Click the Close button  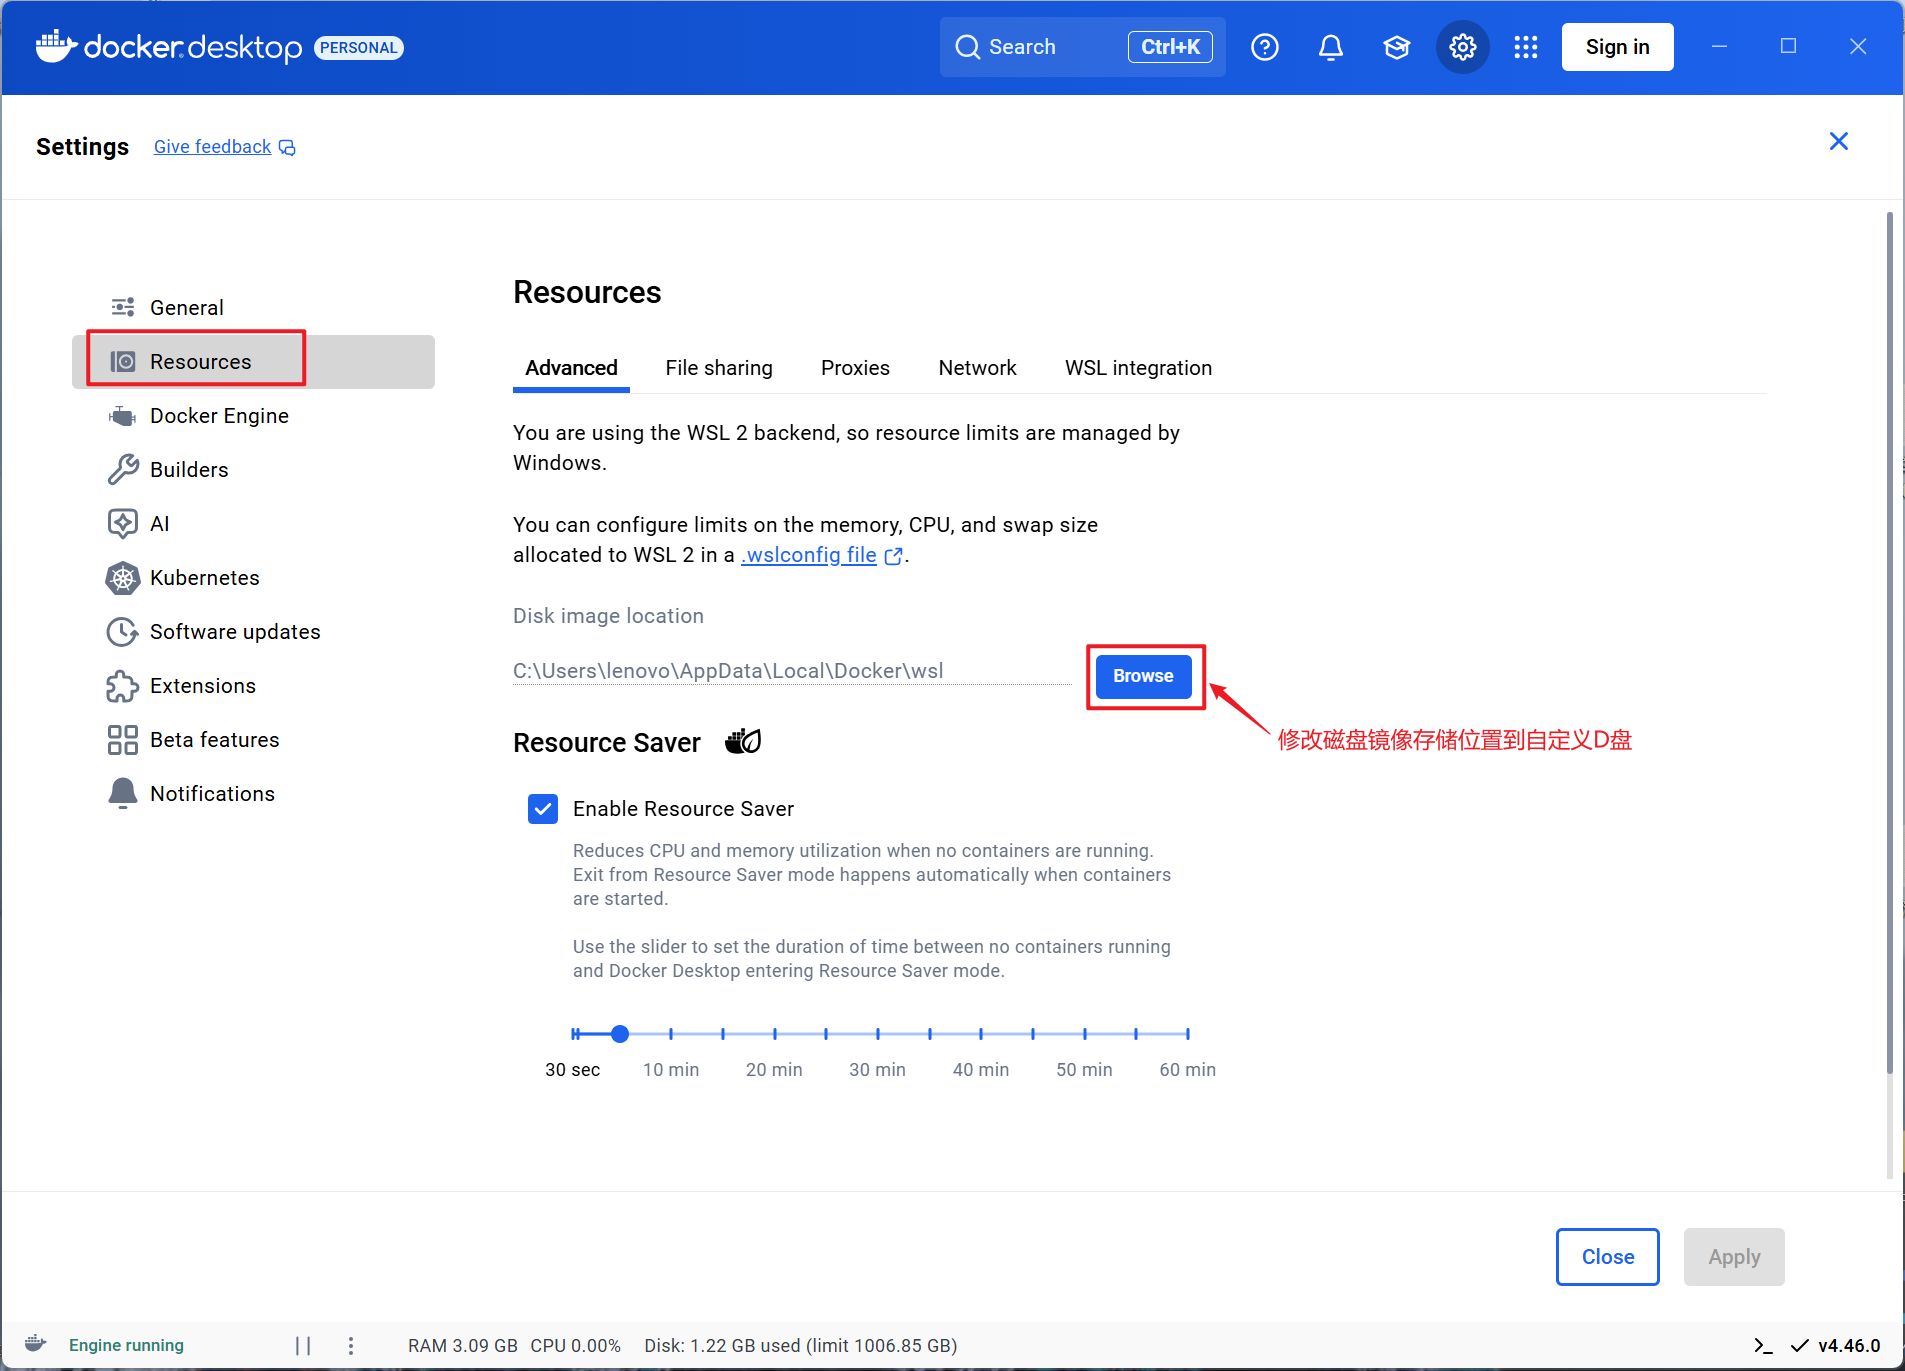(1607, 1256)
